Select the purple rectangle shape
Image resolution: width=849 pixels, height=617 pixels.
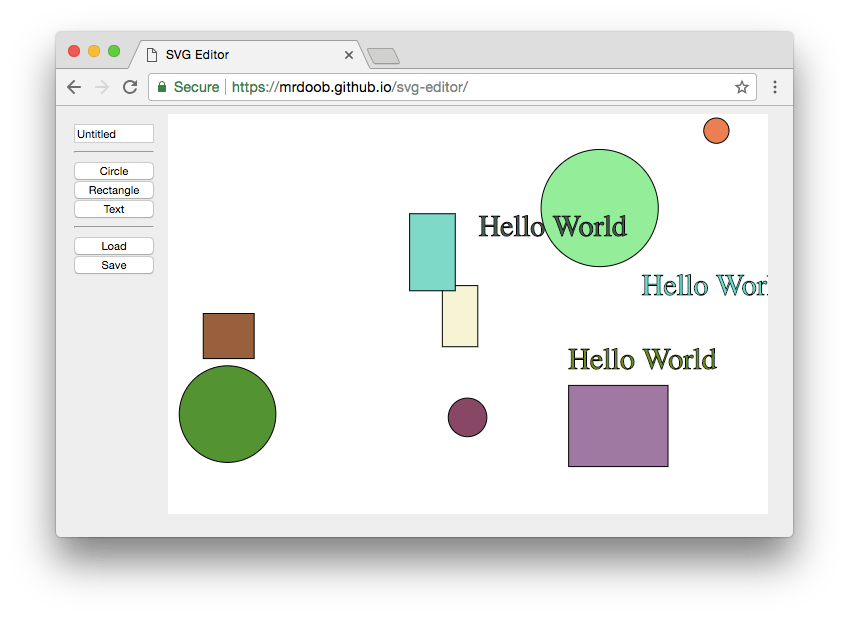click(617, 425)
